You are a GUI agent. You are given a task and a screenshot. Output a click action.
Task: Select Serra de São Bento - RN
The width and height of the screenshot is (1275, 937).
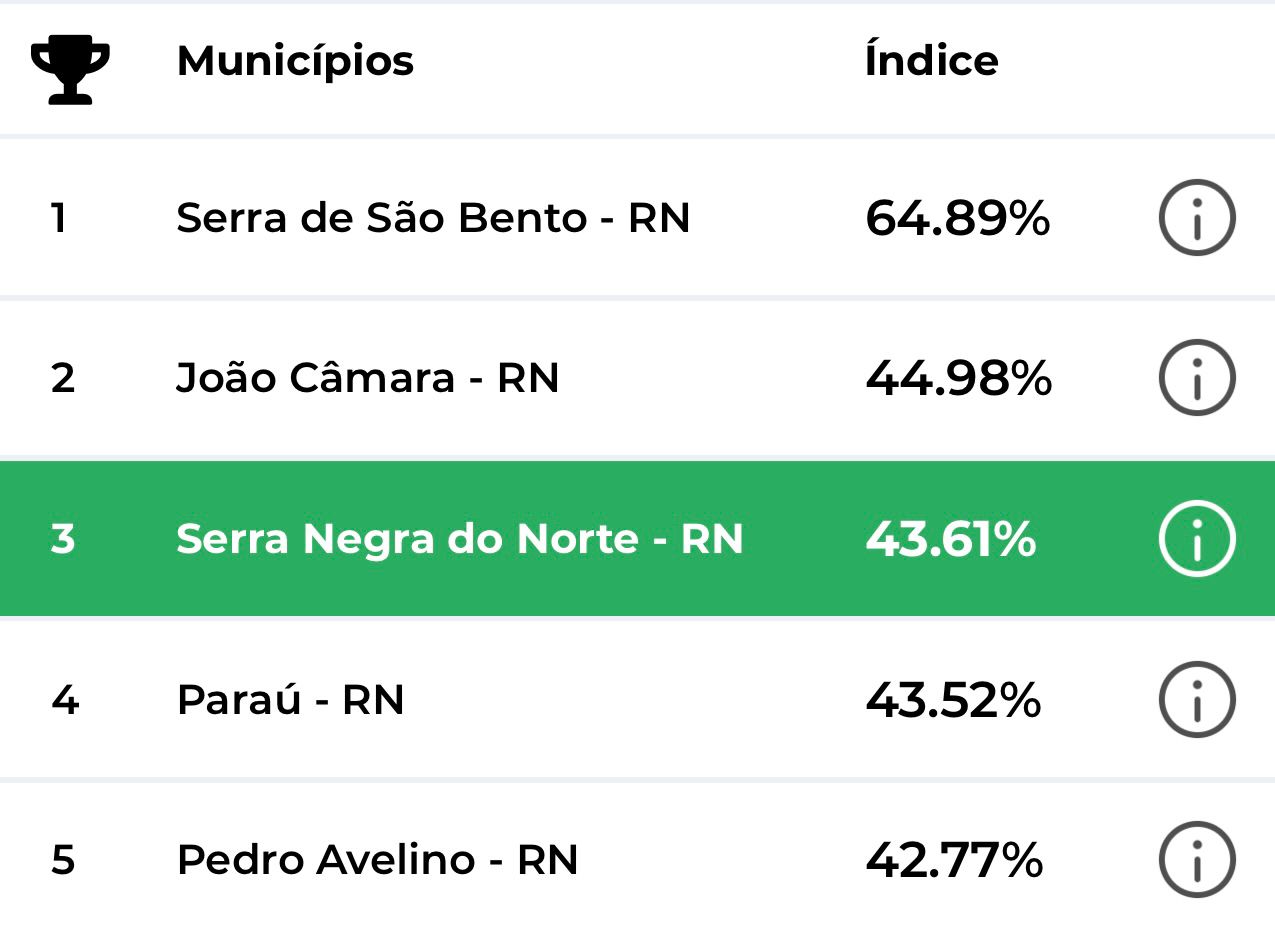(x=433, y=218)
